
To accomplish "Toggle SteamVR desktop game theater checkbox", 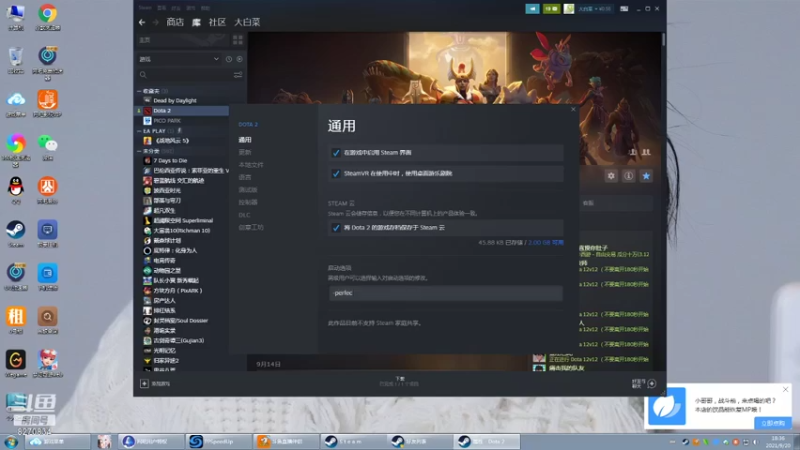I will point(336,173).
